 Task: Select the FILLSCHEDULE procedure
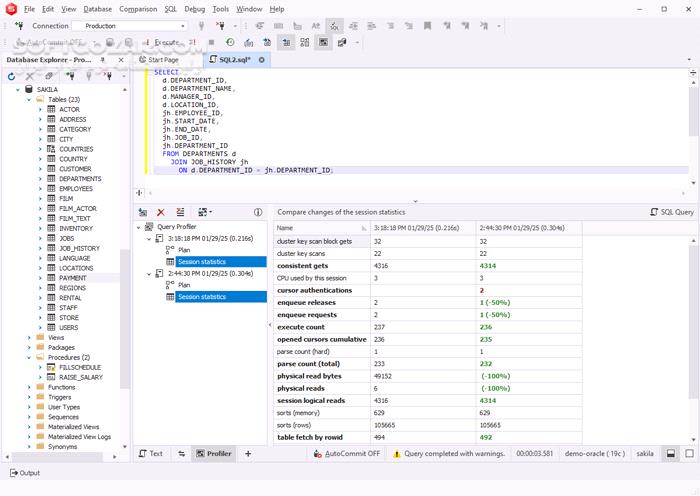[x=80, y=367]
